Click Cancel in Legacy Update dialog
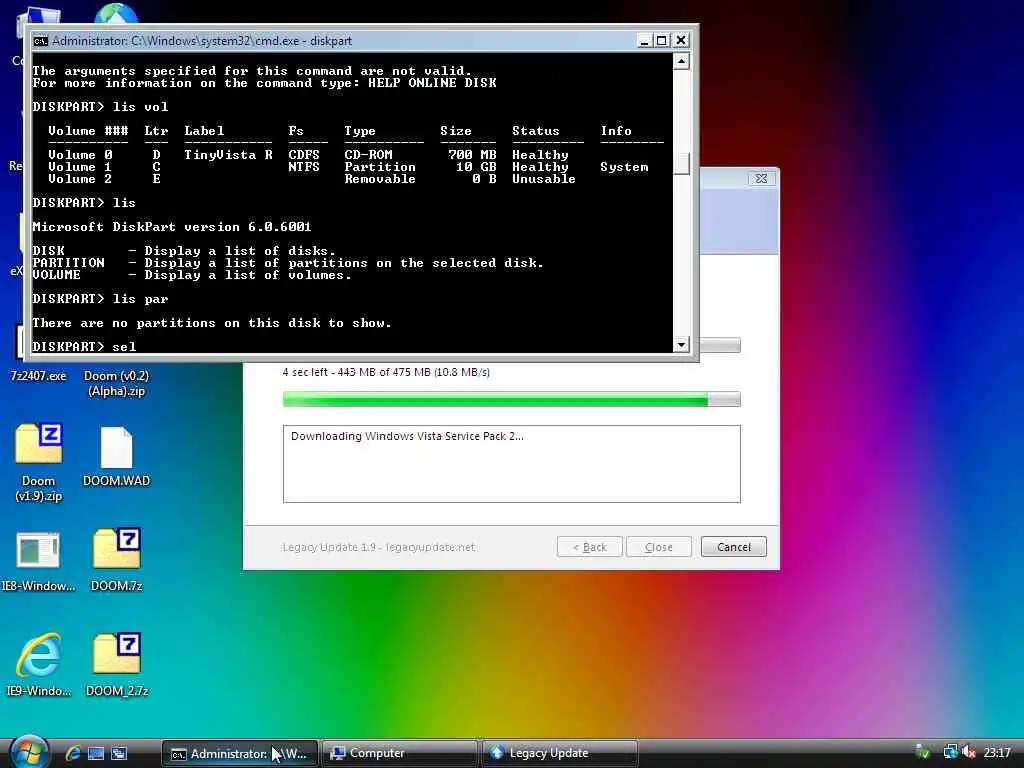The image size is (1024, 768). pos(733,547)
